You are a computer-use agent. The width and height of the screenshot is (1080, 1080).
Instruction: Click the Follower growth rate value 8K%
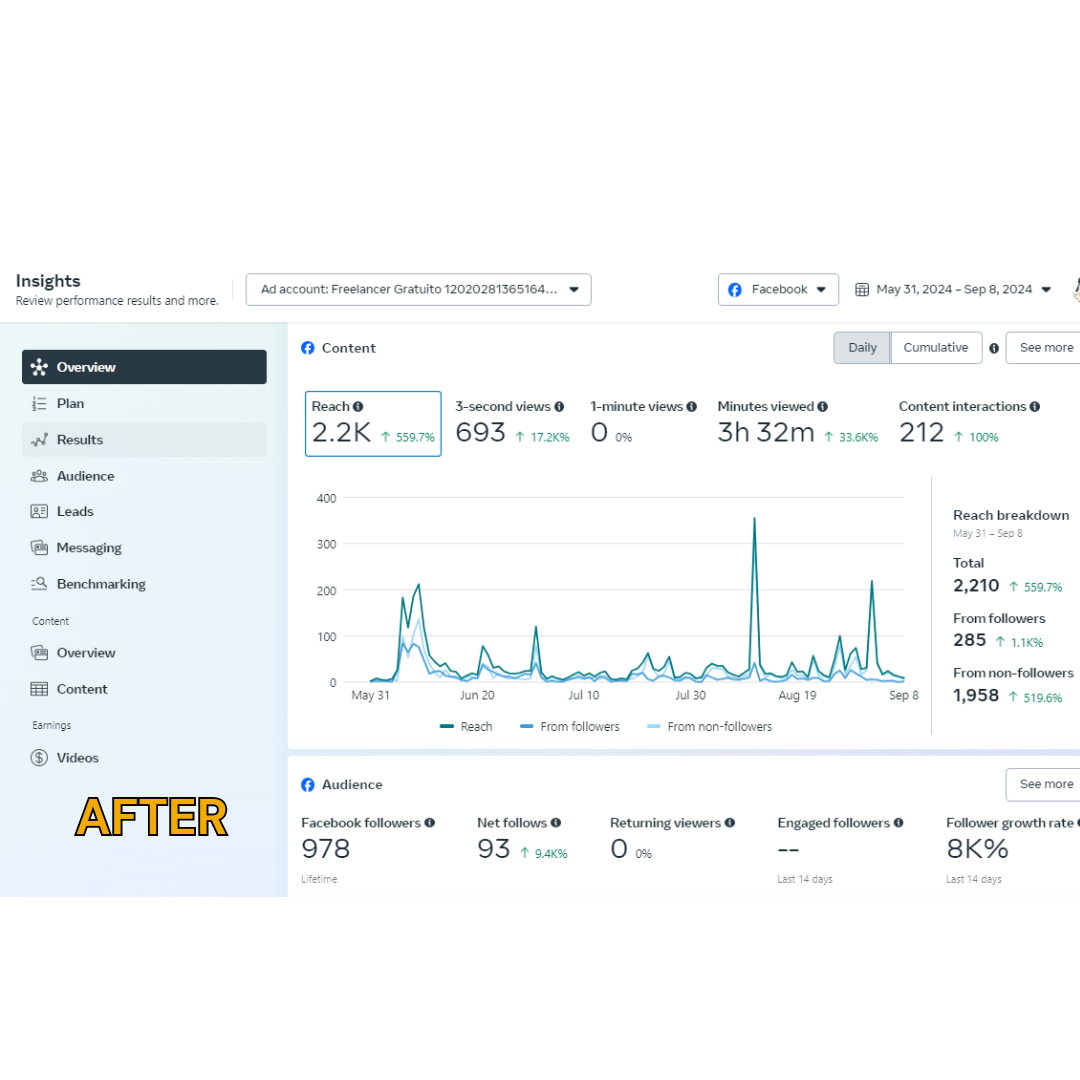[x=977, y=849]
